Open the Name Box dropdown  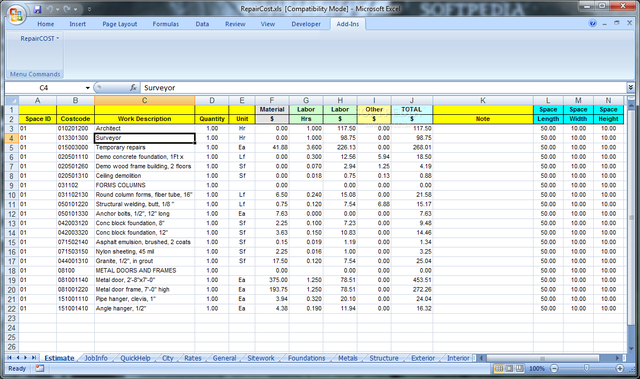87,88
